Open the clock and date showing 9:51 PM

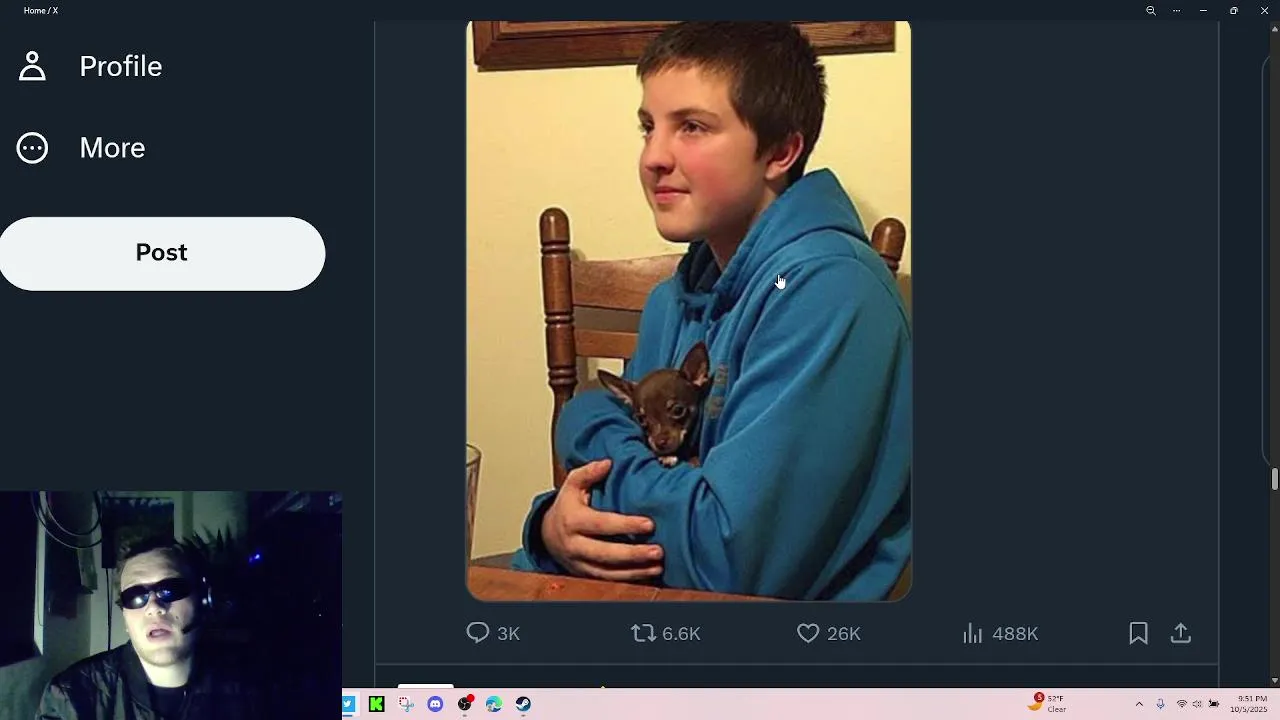[x=1252, y=704]
